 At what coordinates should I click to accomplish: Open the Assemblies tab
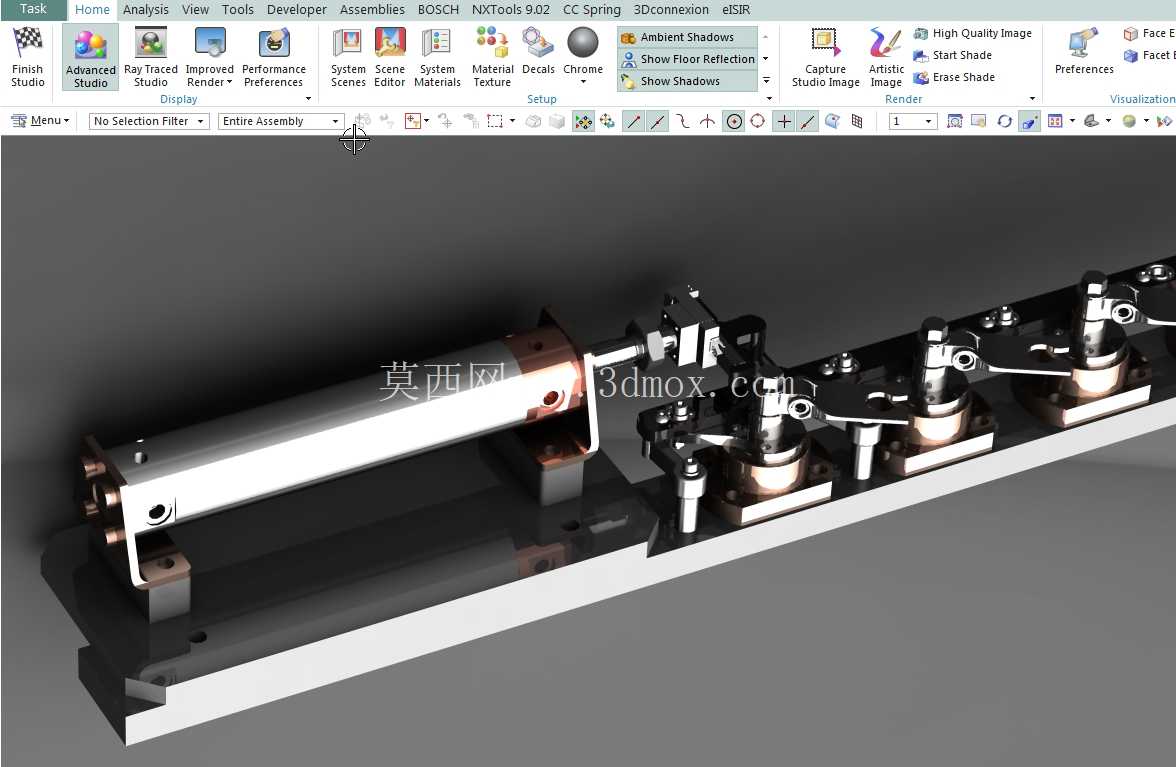(372, 10)
